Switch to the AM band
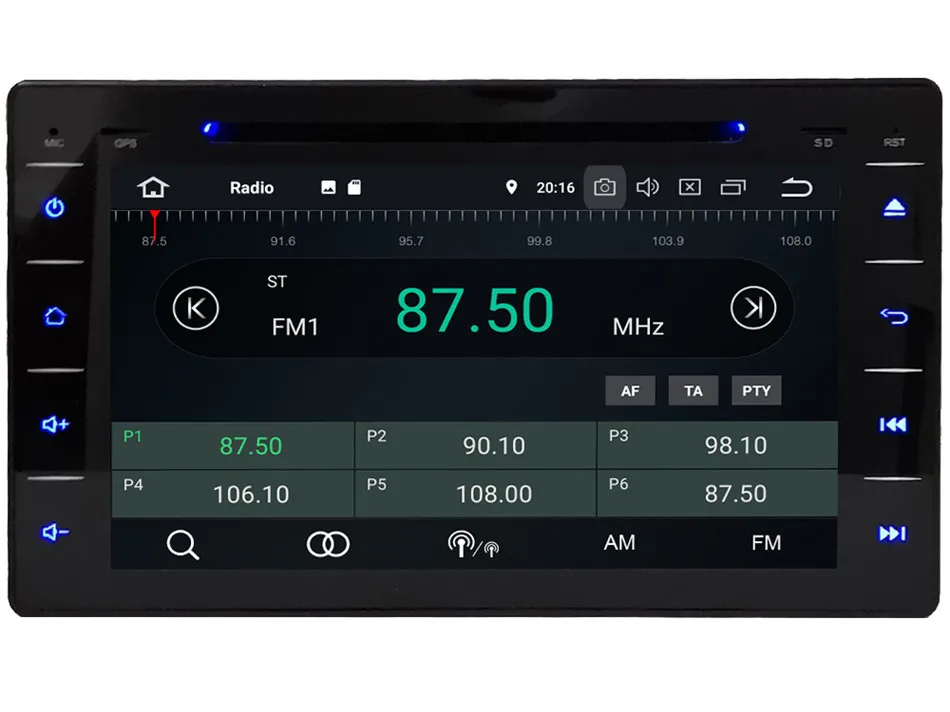Viewport: 950px width, 712px height. tap(619, 543)
